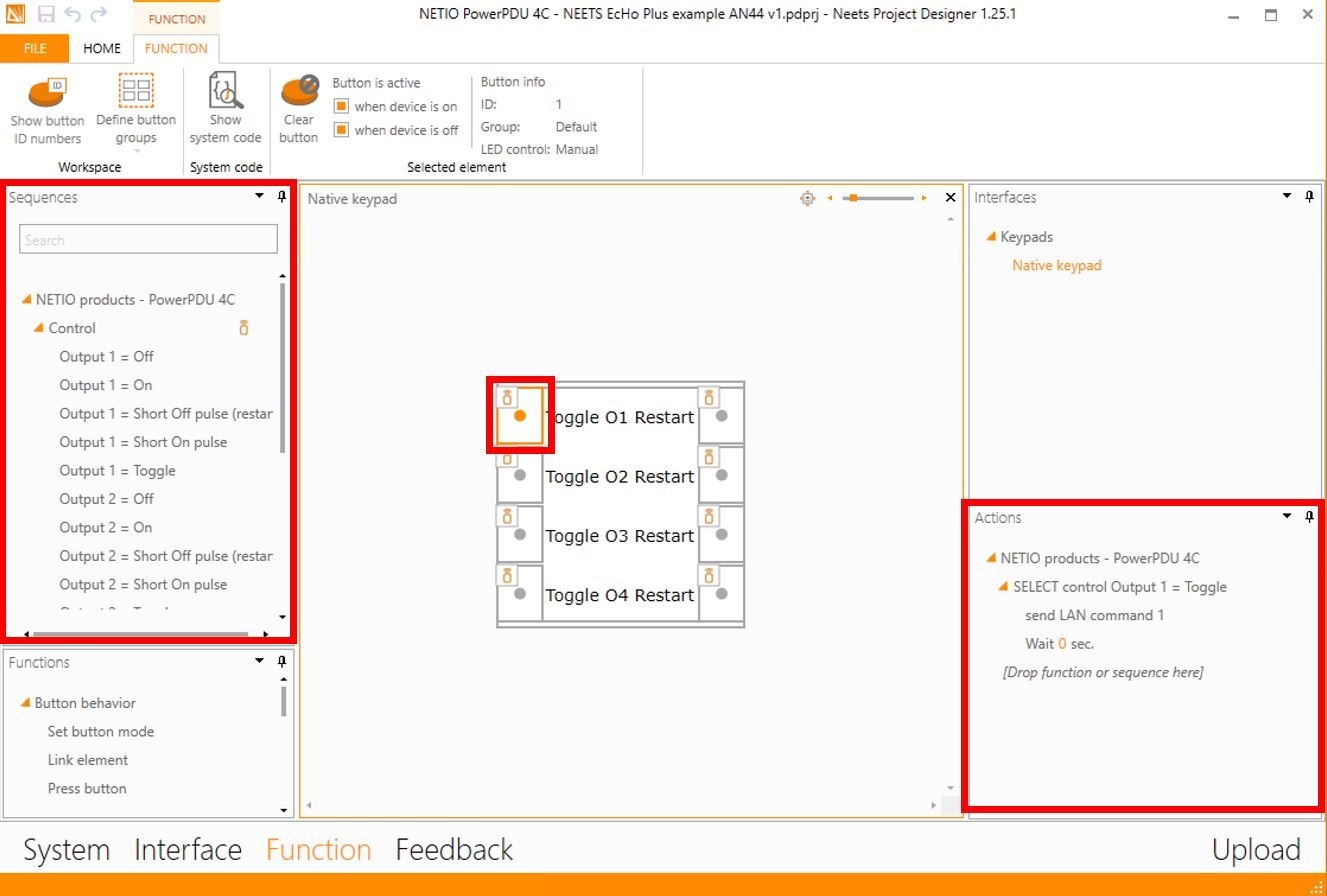
Task: Adjust the keypad zoom slider
Action: point(852,198)
